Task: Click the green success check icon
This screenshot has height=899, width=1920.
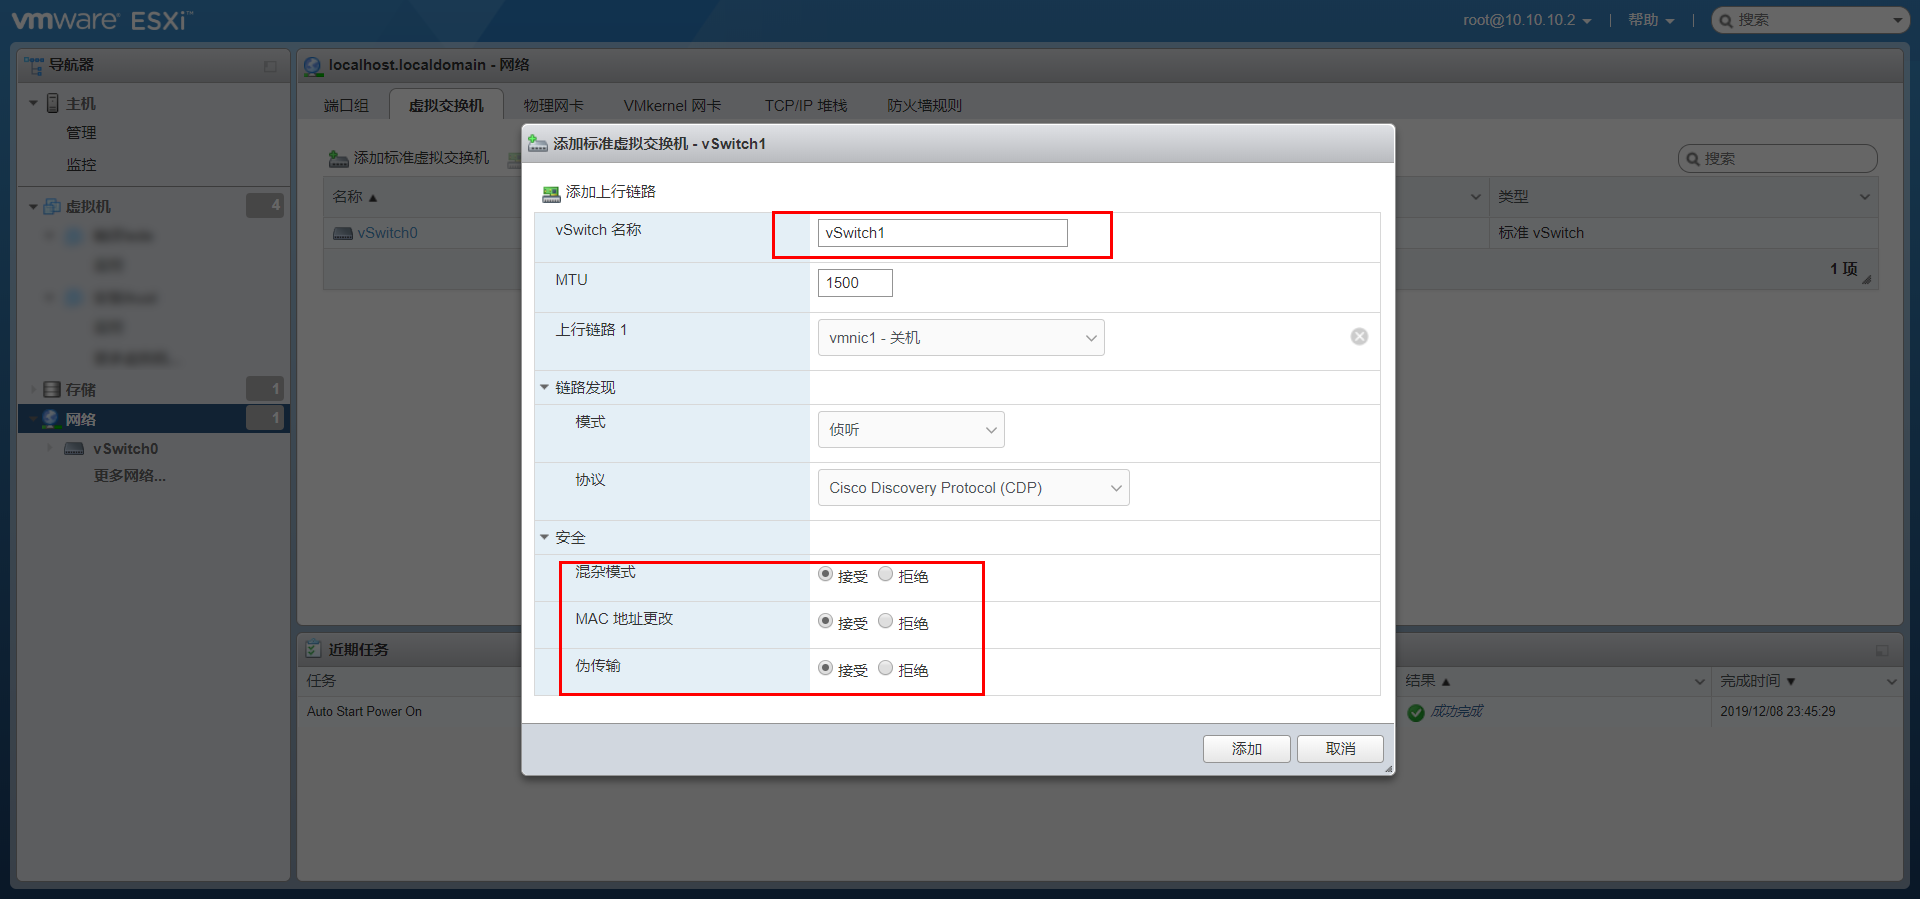Action: click(x=1416, y=712)
